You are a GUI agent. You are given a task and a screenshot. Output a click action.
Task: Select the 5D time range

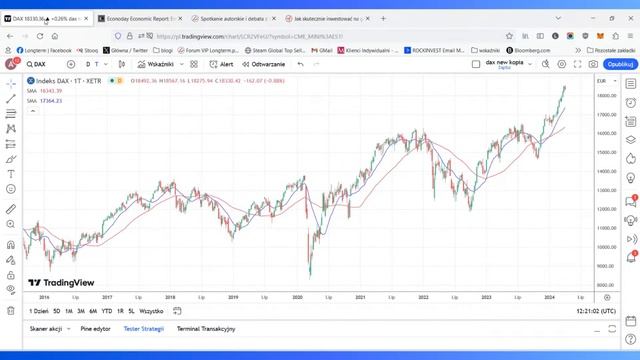(57, 311)
